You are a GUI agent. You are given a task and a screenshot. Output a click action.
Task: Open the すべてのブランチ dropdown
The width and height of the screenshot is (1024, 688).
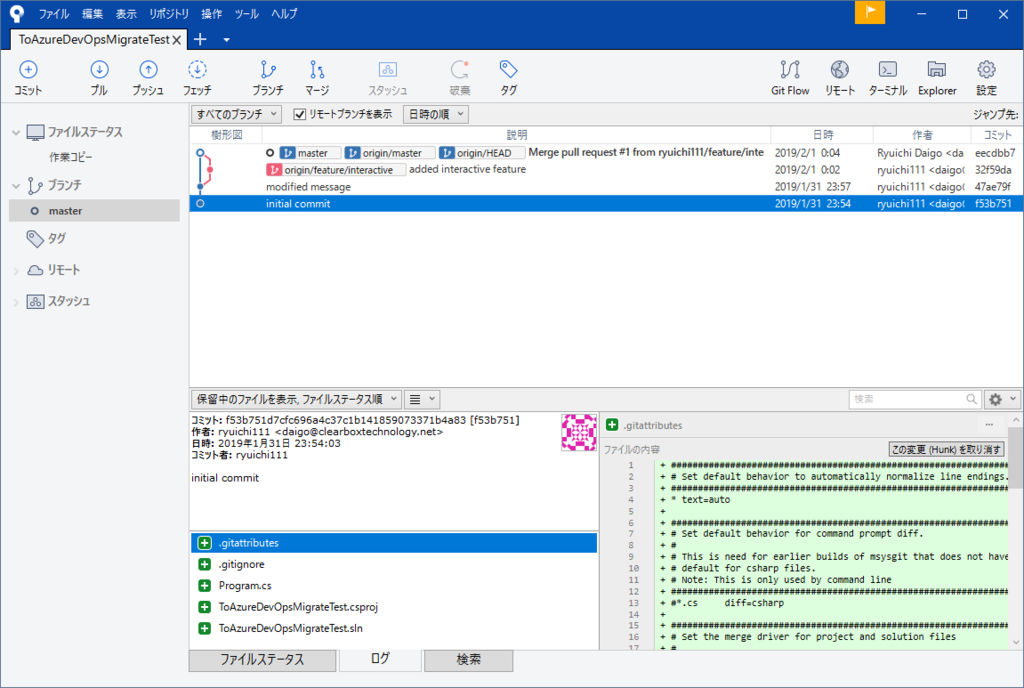(236, 114)
